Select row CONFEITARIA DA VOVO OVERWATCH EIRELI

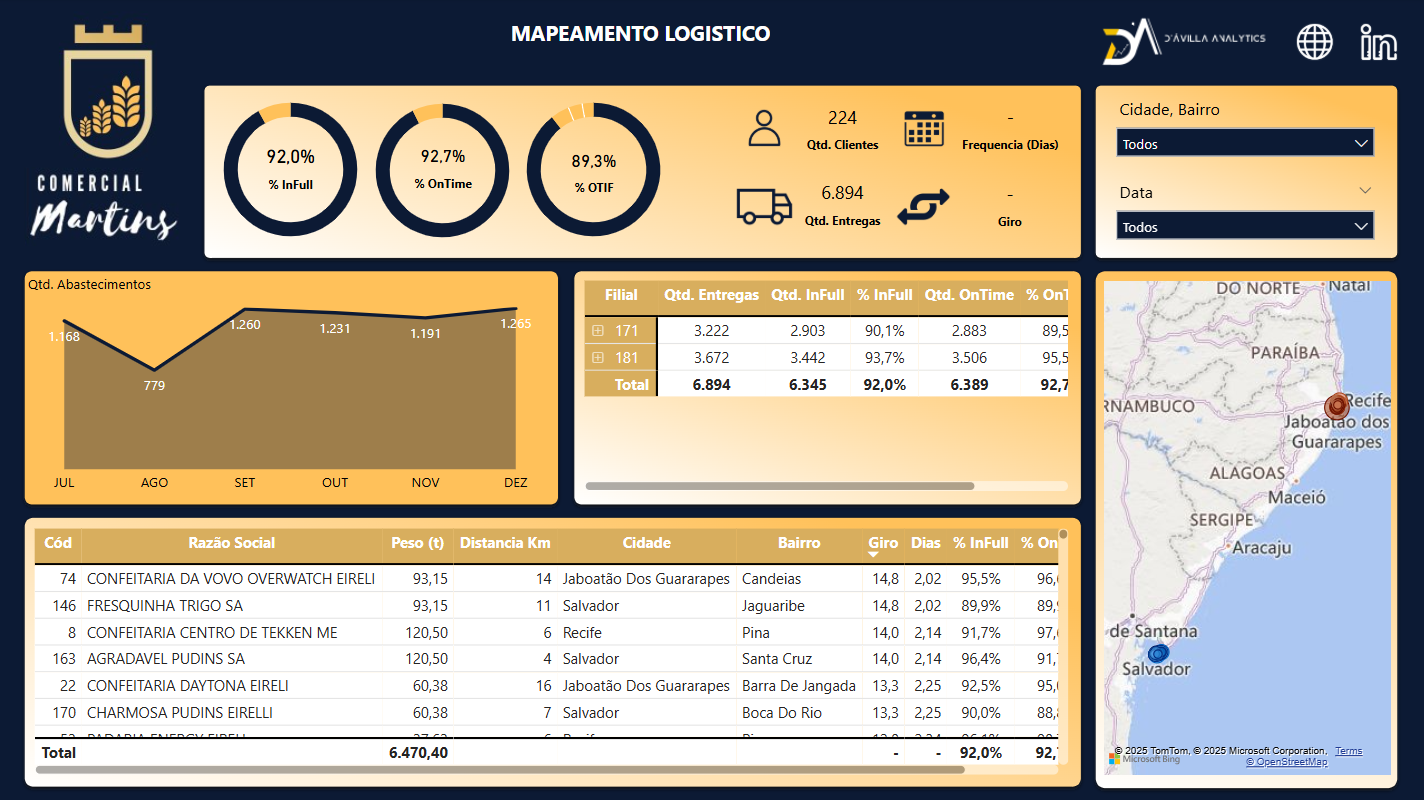tap(546, 579)
